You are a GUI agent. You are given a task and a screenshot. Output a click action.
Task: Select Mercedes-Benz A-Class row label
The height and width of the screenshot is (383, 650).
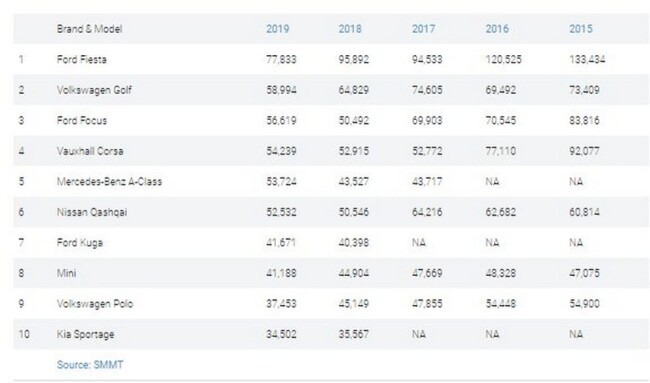(x=109, y=182)
